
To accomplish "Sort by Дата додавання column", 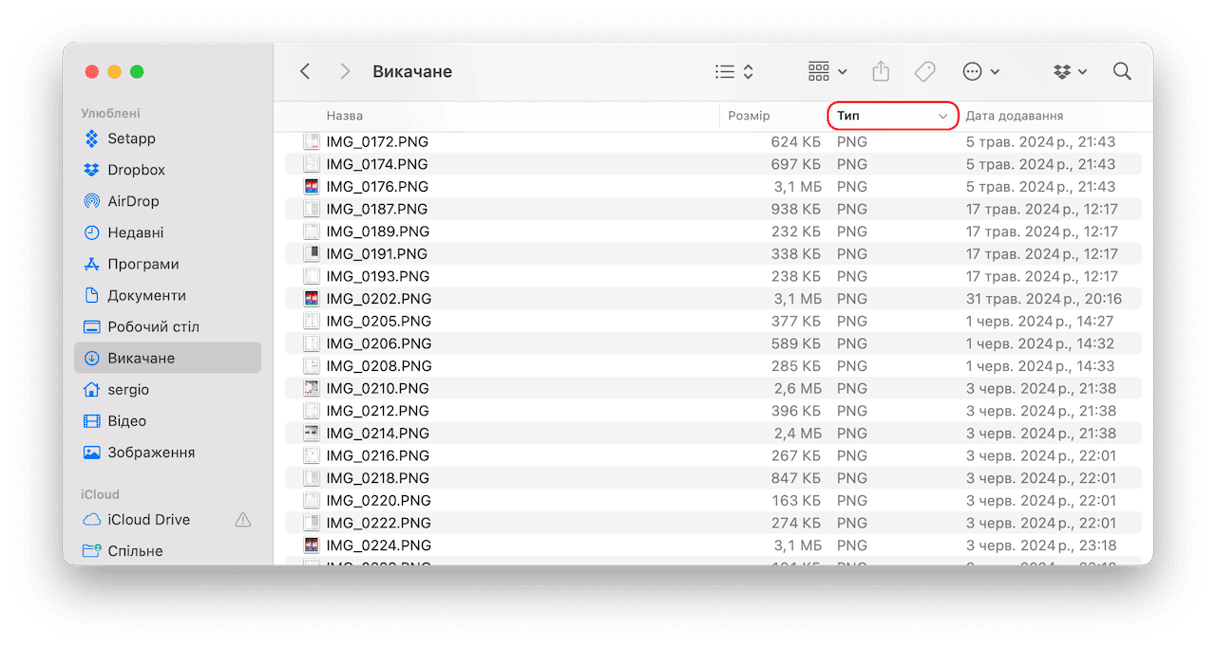I will 1014,116.
